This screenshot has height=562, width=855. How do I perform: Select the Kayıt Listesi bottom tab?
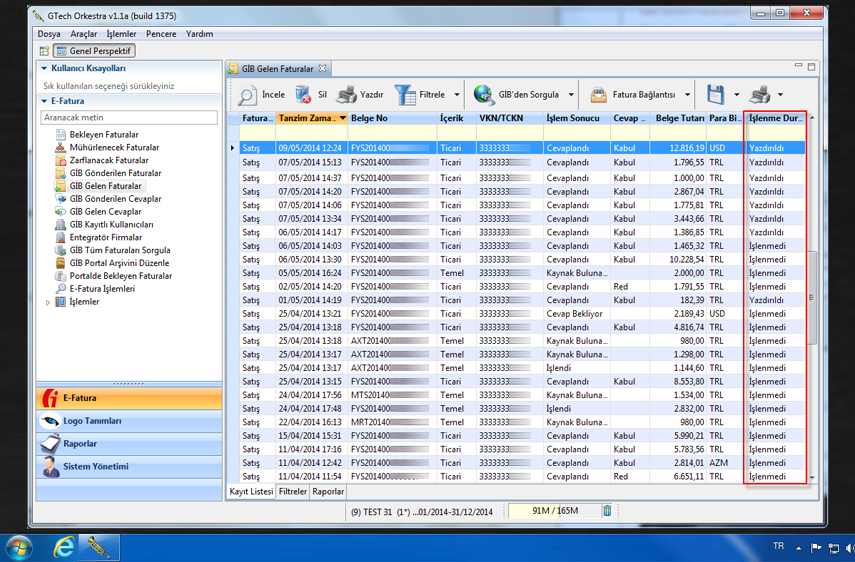(x=251, y=491)
